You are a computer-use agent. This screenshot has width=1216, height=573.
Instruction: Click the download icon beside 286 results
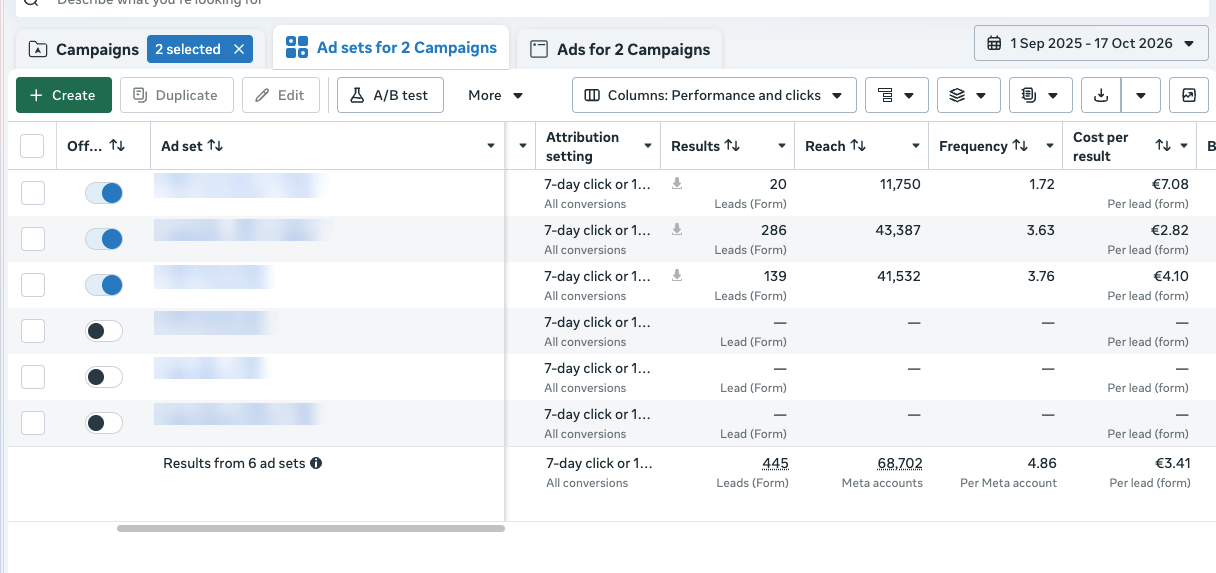point(677,230)
